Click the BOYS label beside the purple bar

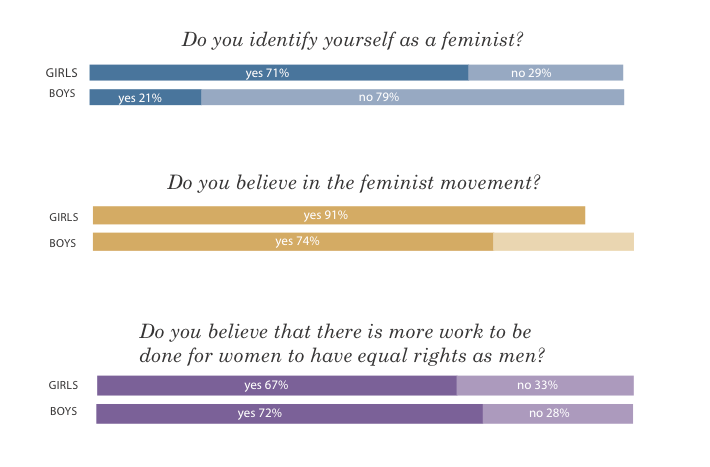63,411
